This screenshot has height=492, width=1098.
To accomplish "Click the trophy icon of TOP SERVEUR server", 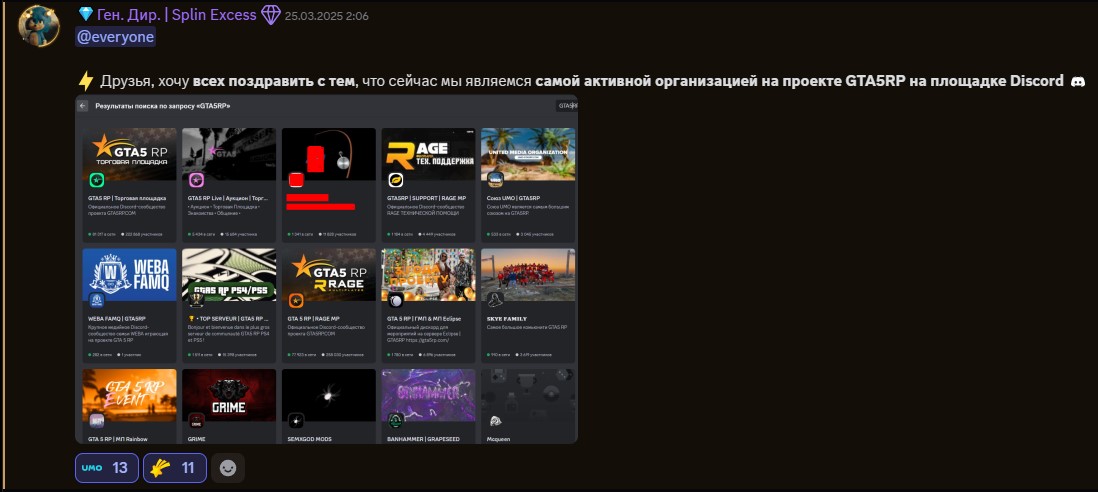I will pyautogui.click(x=197, y=301).
